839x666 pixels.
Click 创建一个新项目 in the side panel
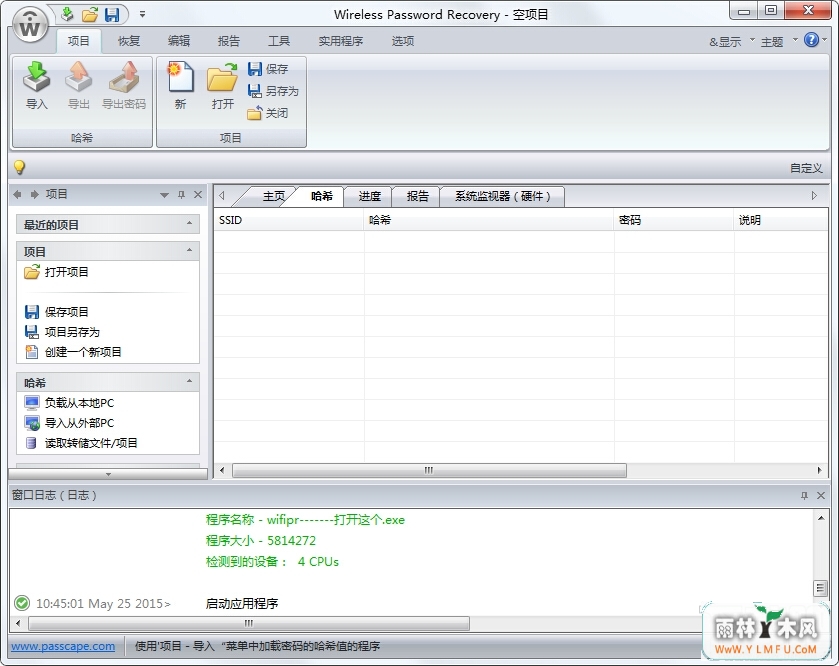coord(73,352)
